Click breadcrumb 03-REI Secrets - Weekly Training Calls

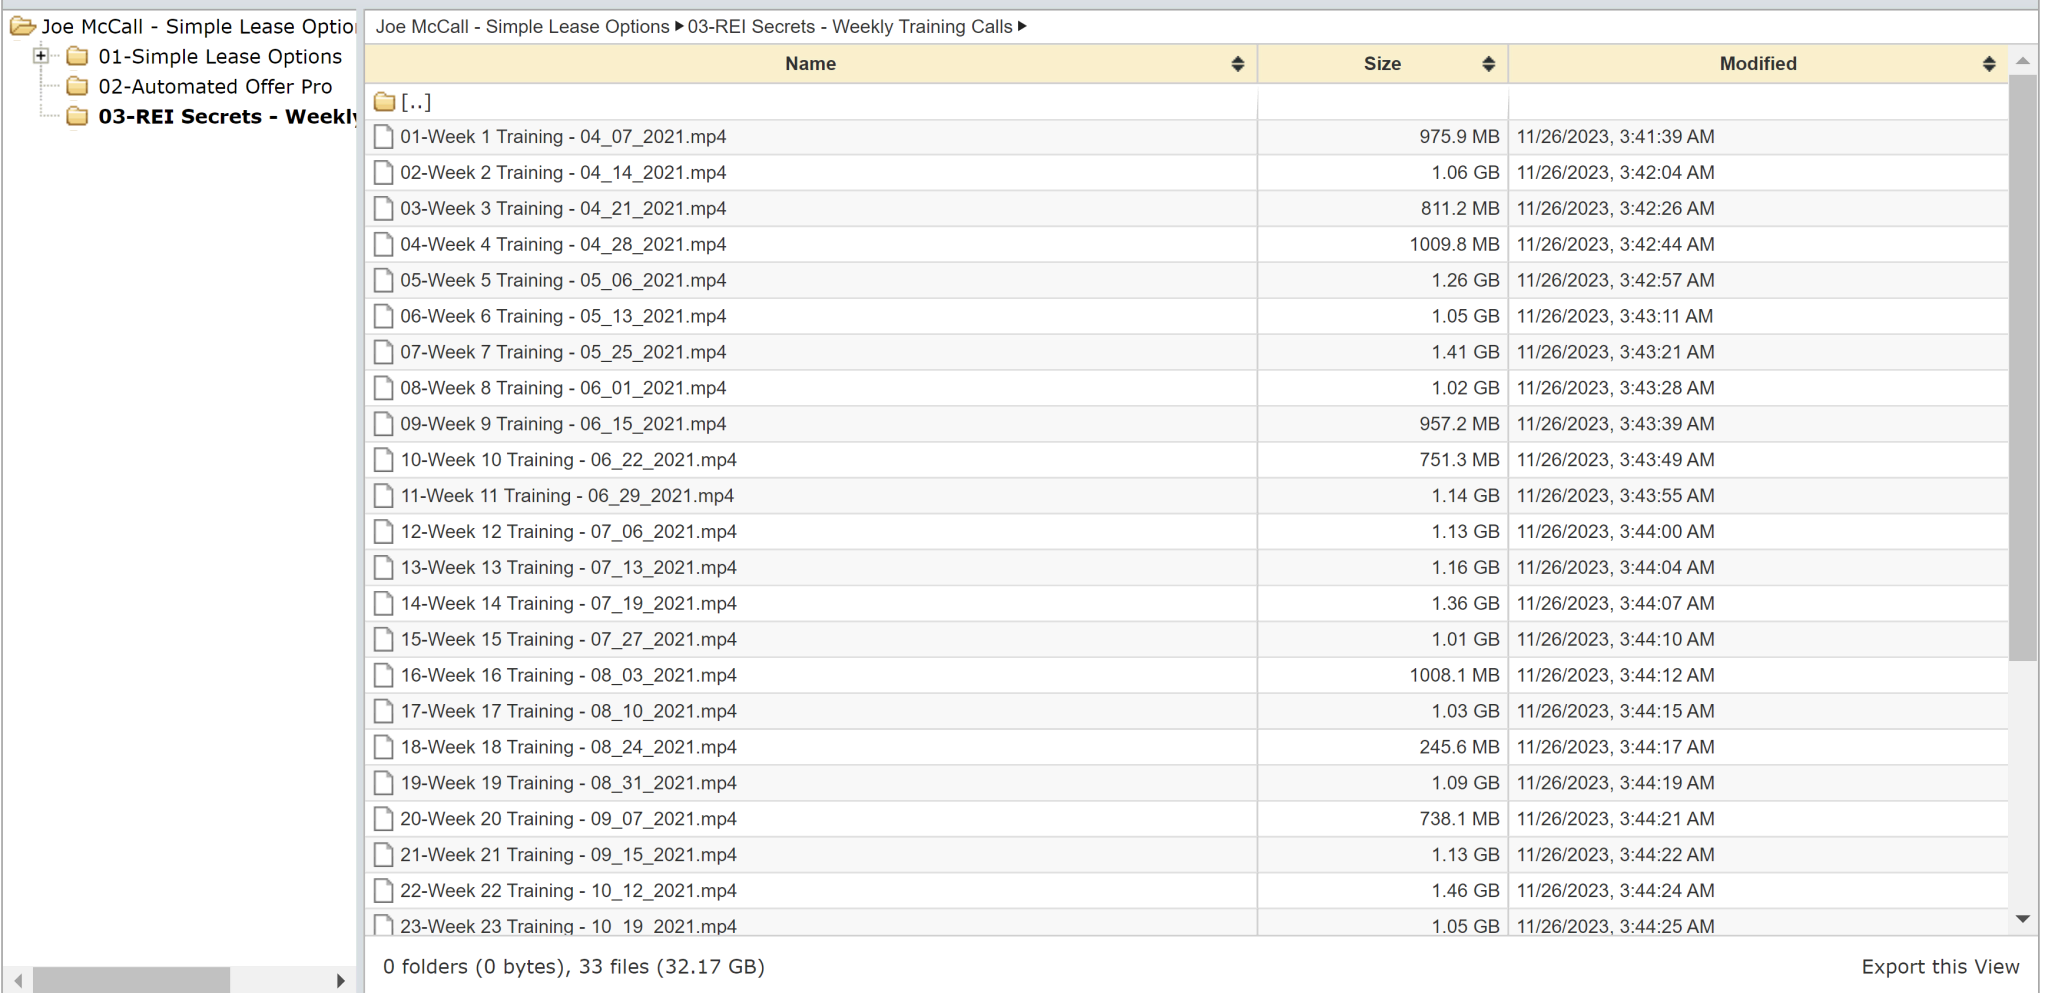click(x=850, y=27)
